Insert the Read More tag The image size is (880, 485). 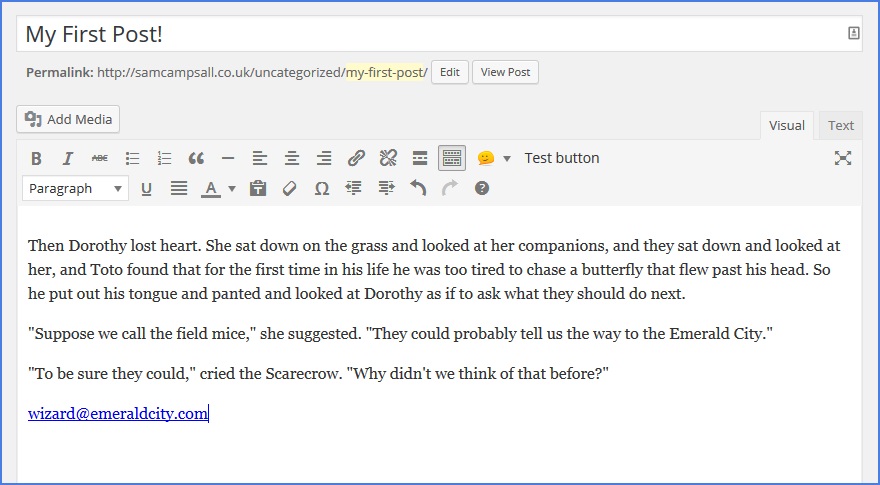pos(420,158)
